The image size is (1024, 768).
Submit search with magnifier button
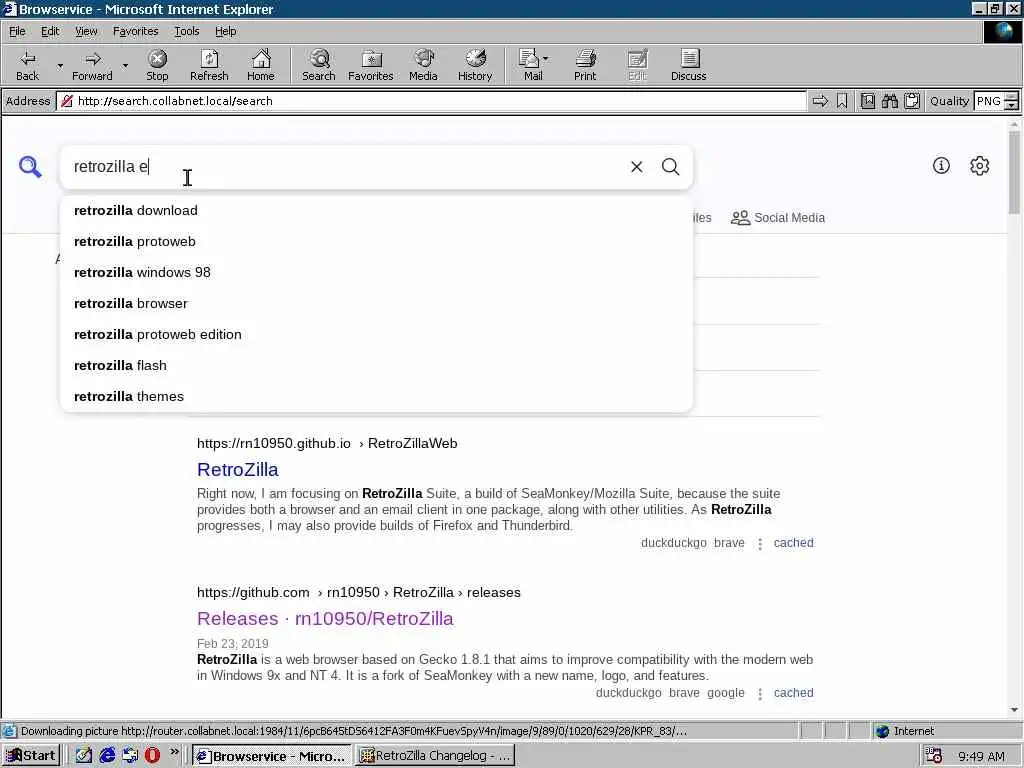[x=671, y=167]
